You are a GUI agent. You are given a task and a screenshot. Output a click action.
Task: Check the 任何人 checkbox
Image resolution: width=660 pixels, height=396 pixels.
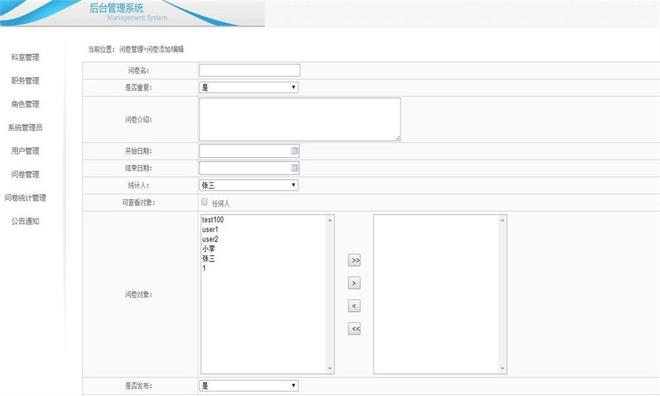pos(204,202)
